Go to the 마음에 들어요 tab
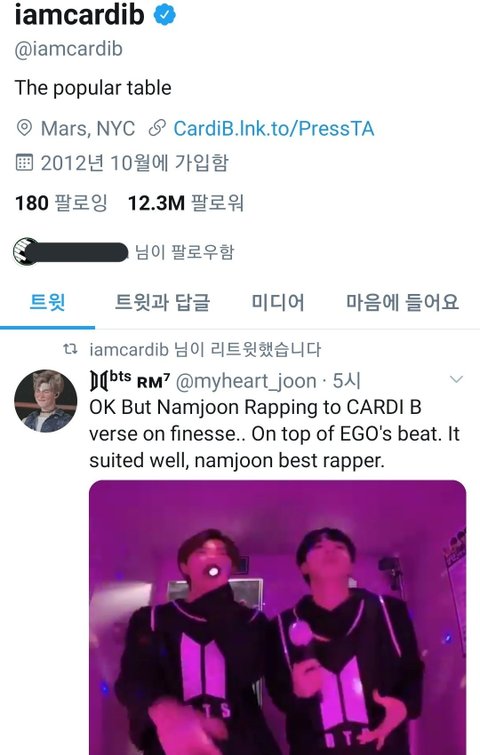Screen dimensions: 480x755 (402, 302)
